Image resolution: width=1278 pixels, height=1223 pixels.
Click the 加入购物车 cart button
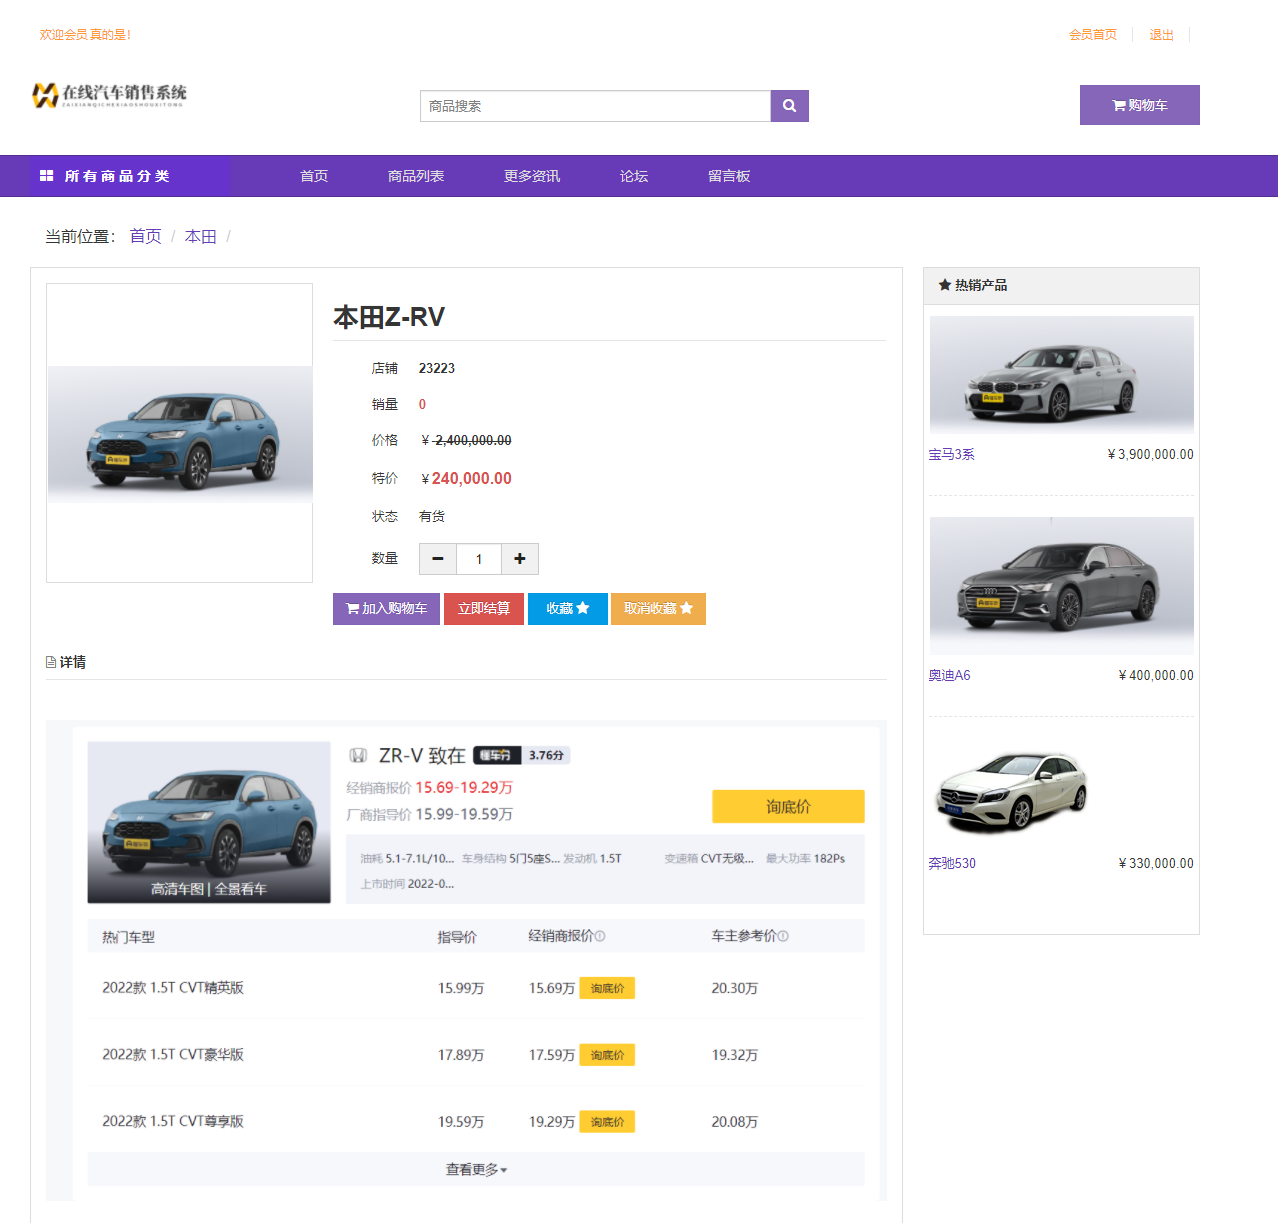pyautogui.click(x=386, y=609)
